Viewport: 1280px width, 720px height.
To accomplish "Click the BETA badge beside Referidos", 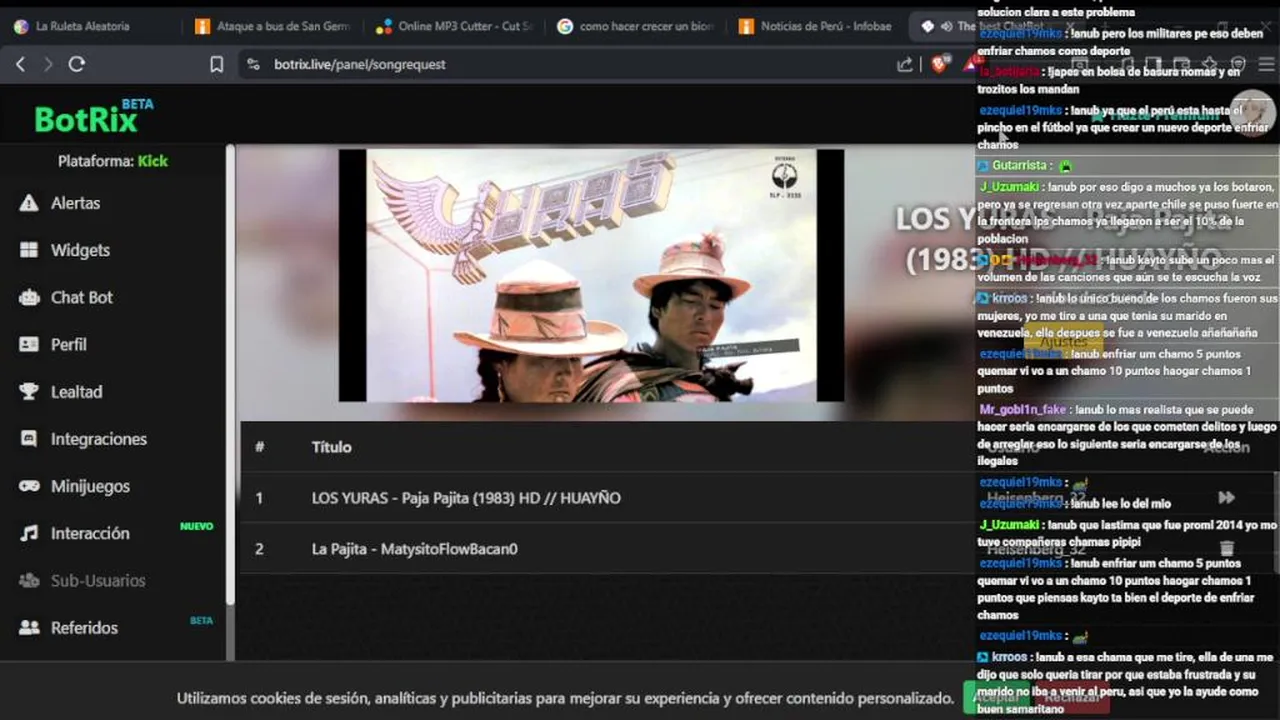I will [x=201, y=621].
